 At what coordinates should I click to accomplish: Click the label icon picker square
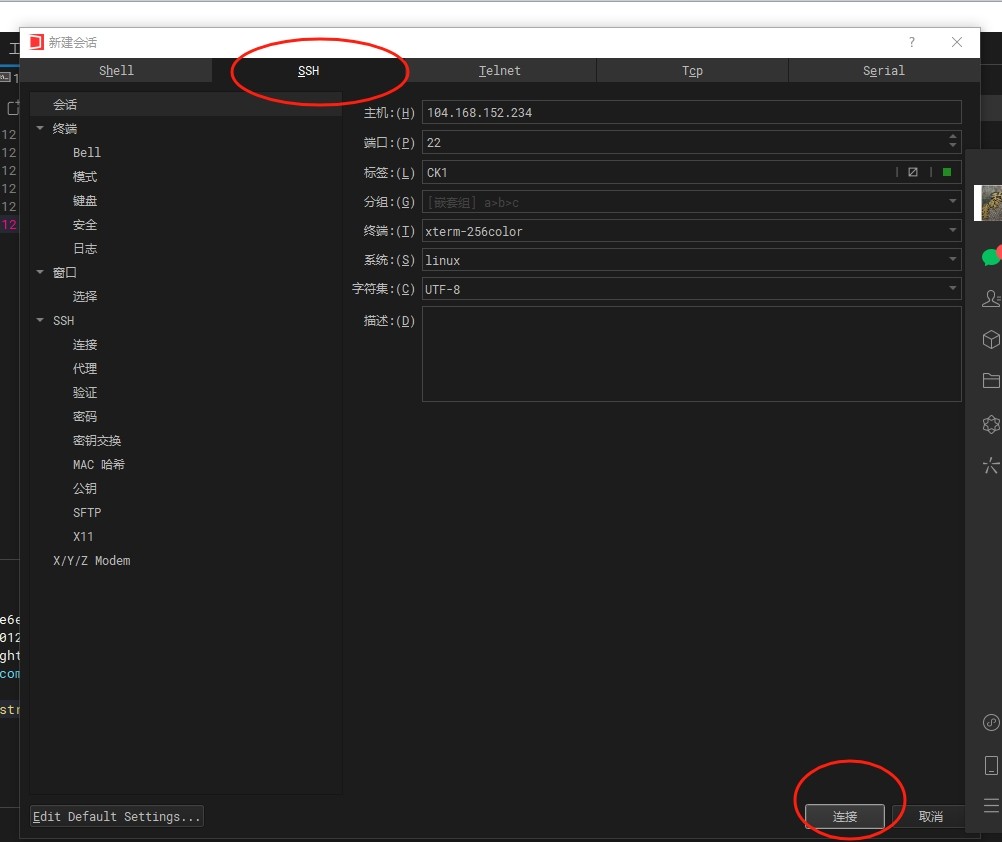913,172
